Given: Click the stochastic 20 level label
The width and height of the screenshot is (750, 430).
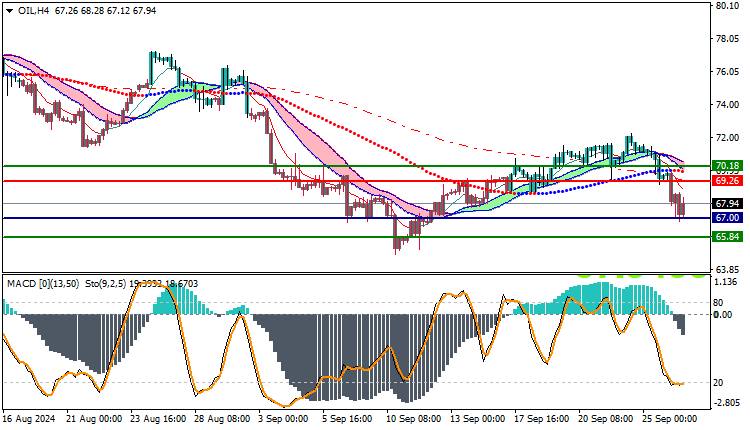Looking at the screenshot, I should 718,383.
